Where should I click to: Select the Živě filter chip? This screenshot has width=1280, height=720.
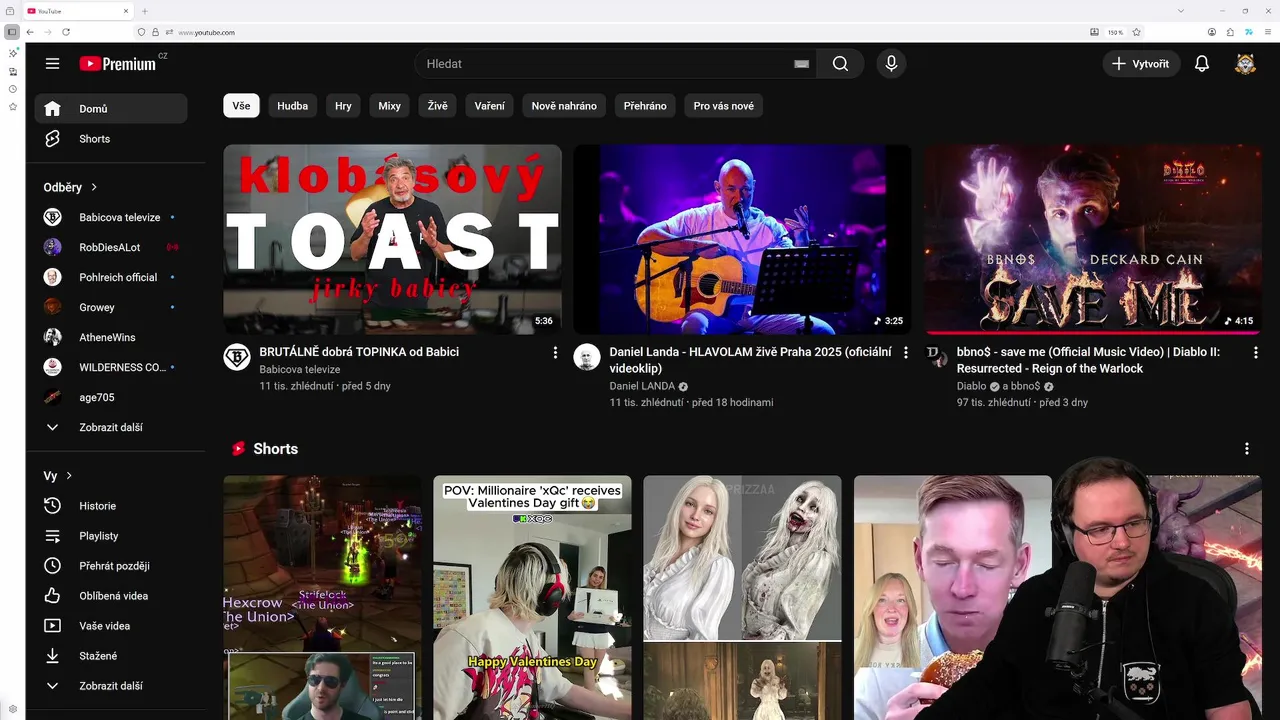(x=438, y=106)
